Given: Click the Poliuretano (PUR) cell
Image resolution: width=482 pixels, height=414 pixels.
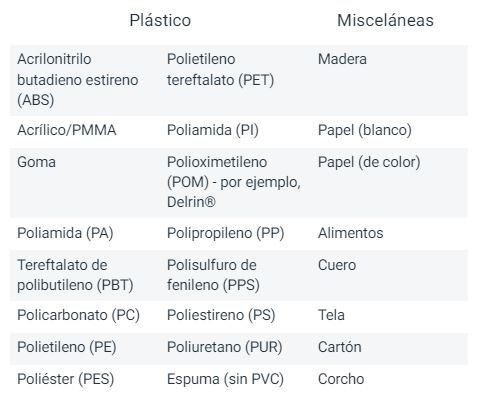Looking at the screenshot, I should tap(224, 347).
